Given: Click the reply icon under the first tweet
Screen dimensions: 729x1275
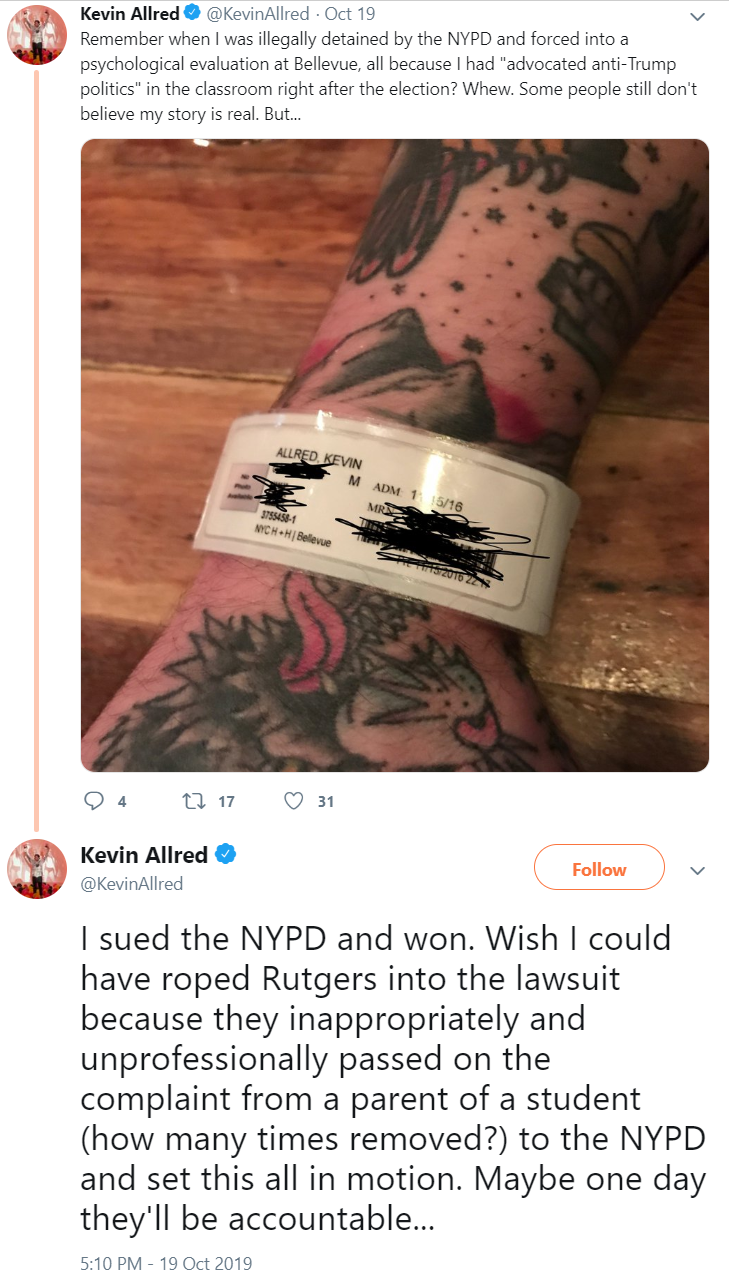Looking at the screenshot, I should (x=94, y=801).
